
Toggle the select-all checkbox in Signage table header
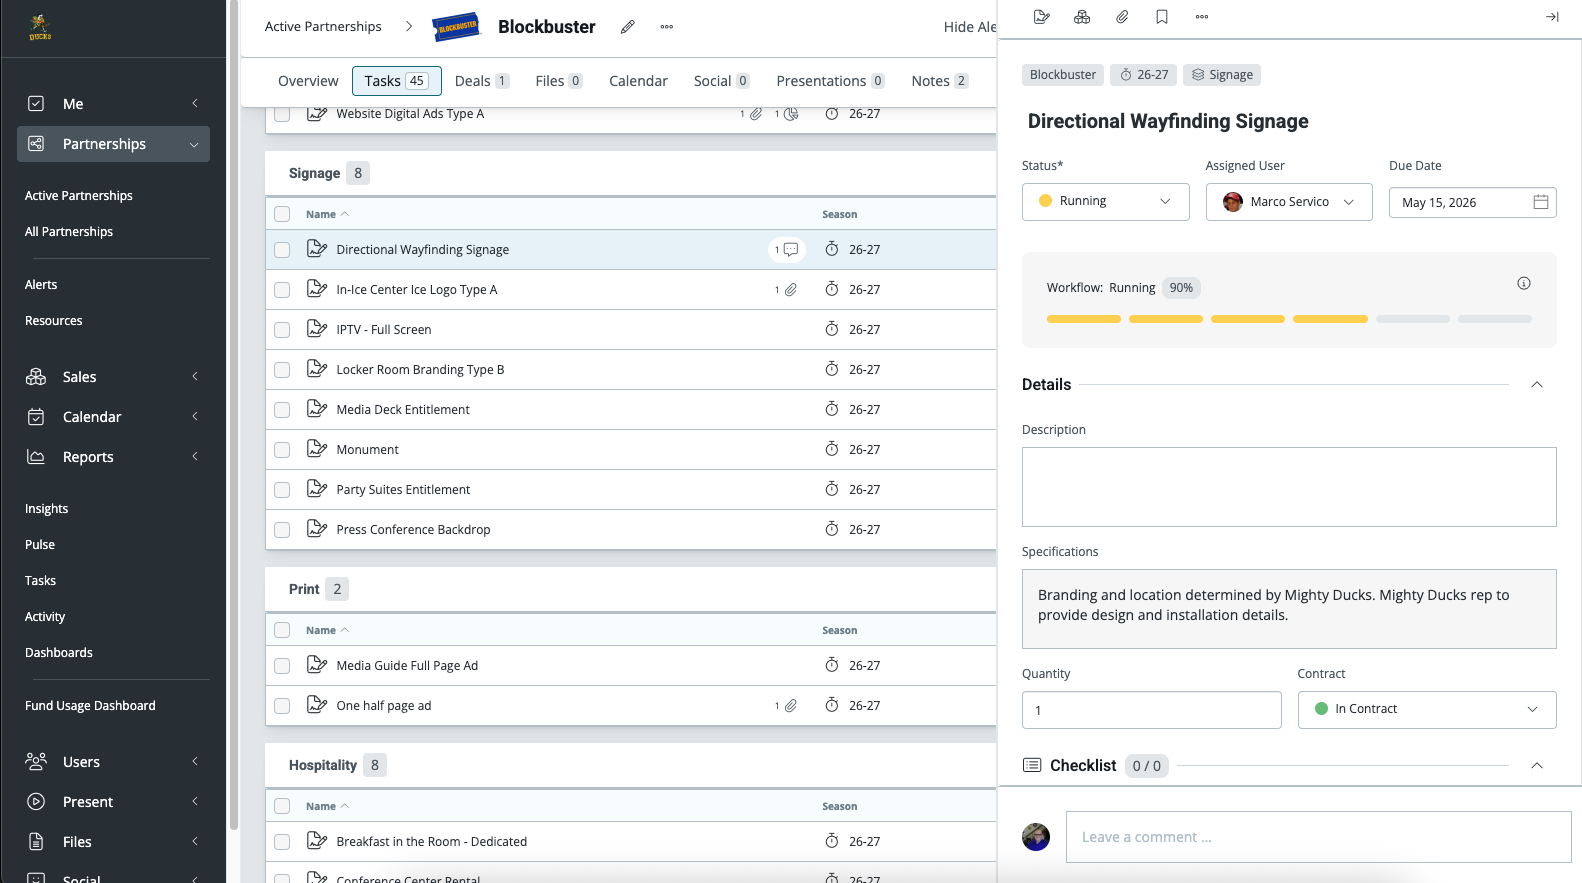tap(282, 214)
